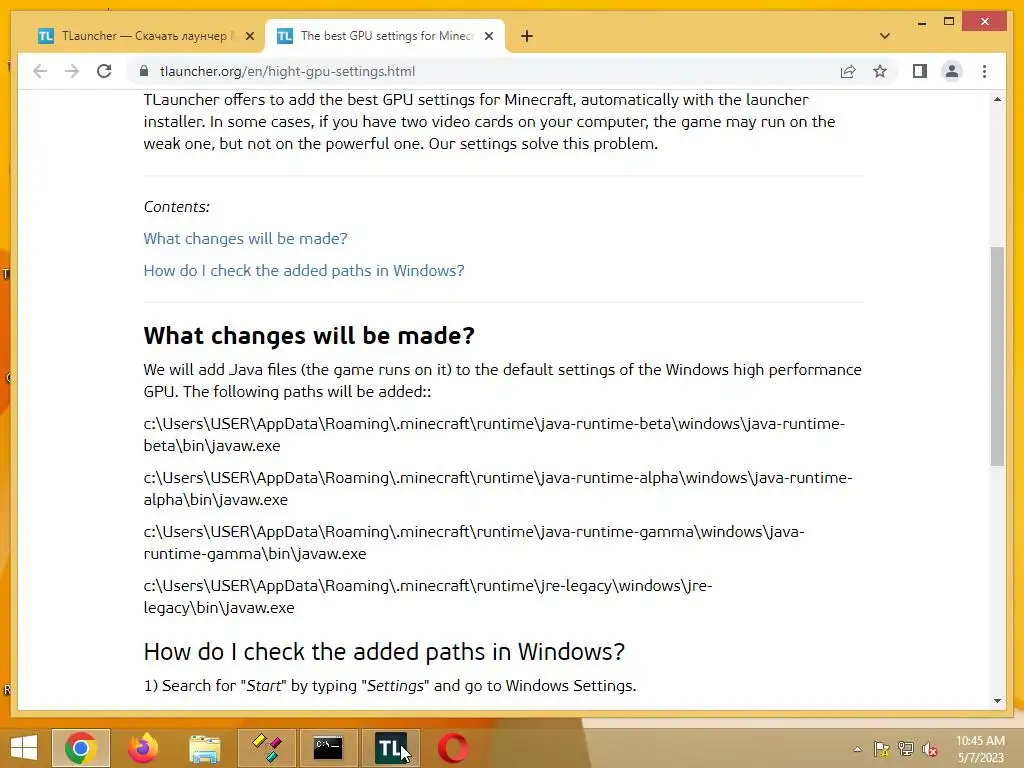Open Chrome from the taskbar
This screenshot has width=1024, height=768.
[81, 748]
